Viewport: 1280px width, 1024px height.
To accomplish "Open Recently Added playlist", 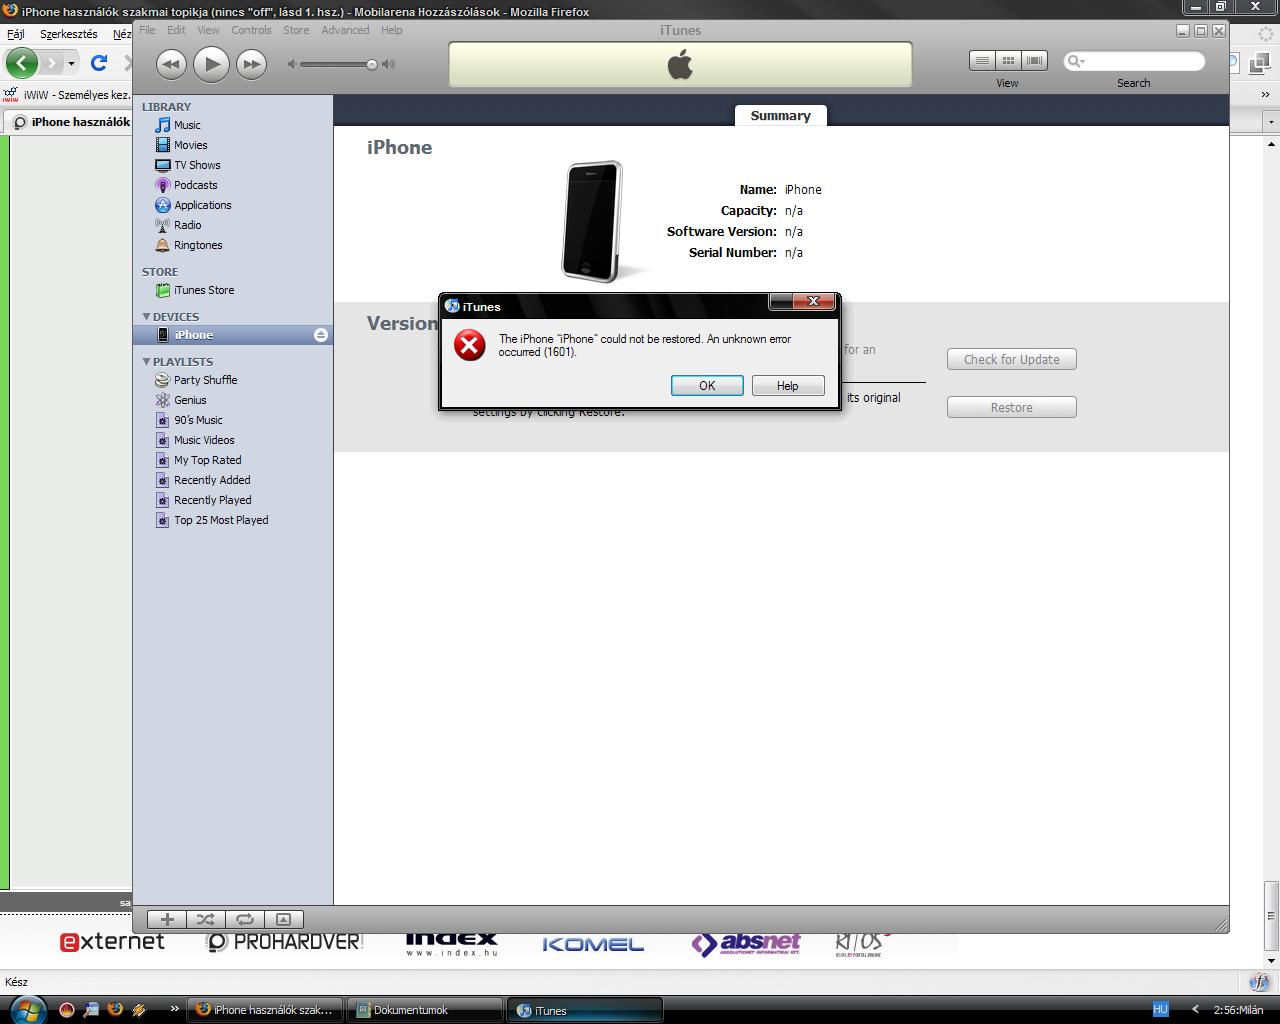I will (x=211, y=480).
